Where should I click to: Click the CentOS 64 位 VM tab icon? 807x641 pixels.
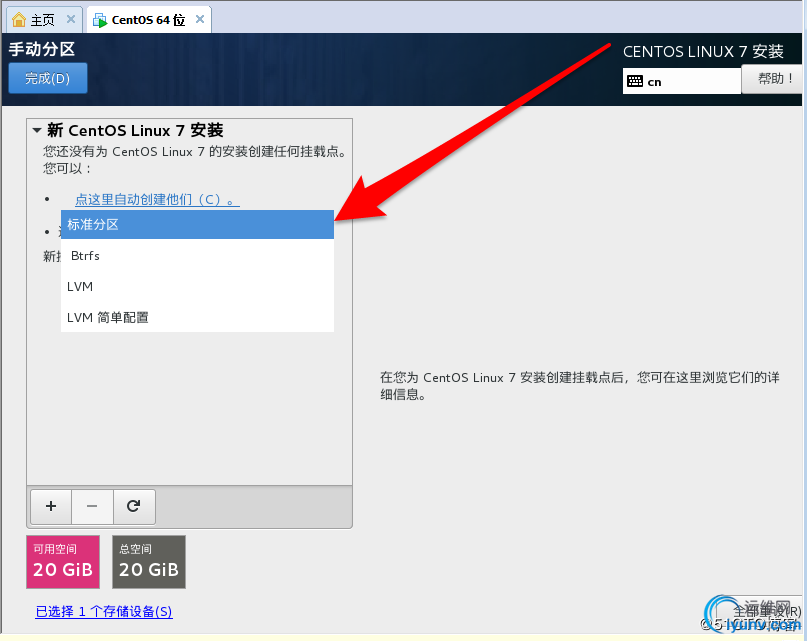(99, 20)
